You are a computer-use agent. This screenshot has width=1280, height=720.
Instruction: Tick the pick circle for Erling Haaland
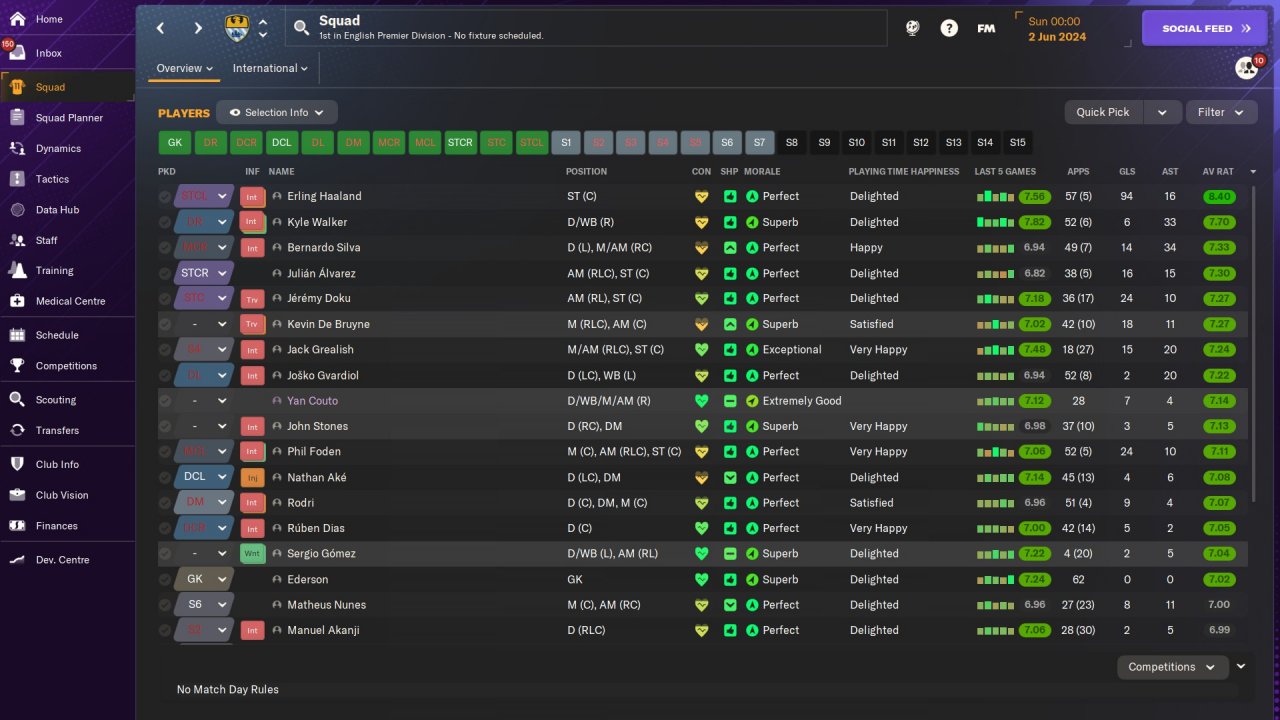[x=165, y=197]
